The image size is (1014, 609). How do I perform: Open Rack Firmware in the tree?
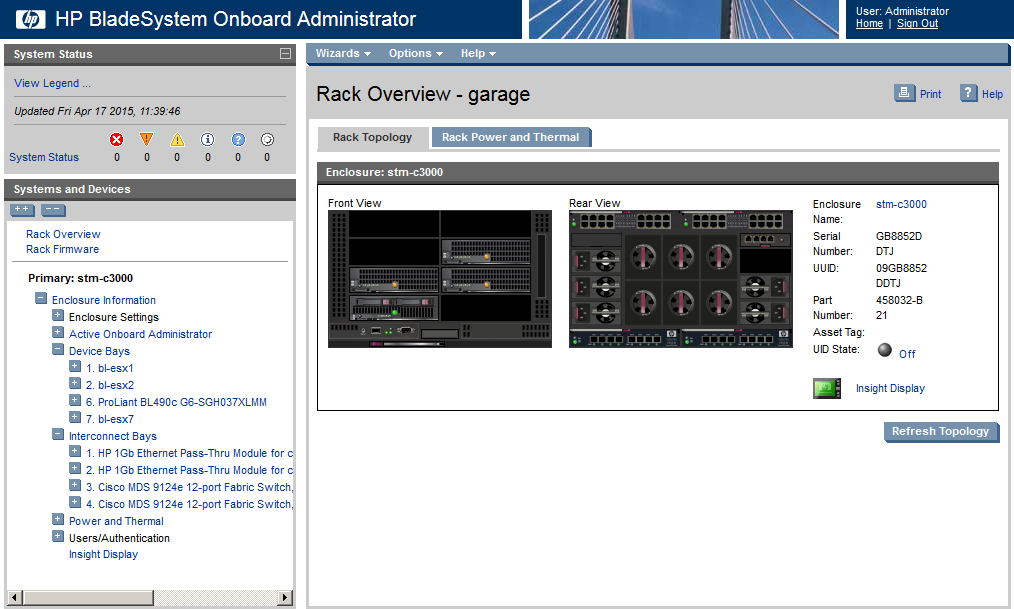pyautogui.click(x=63, y=249)
